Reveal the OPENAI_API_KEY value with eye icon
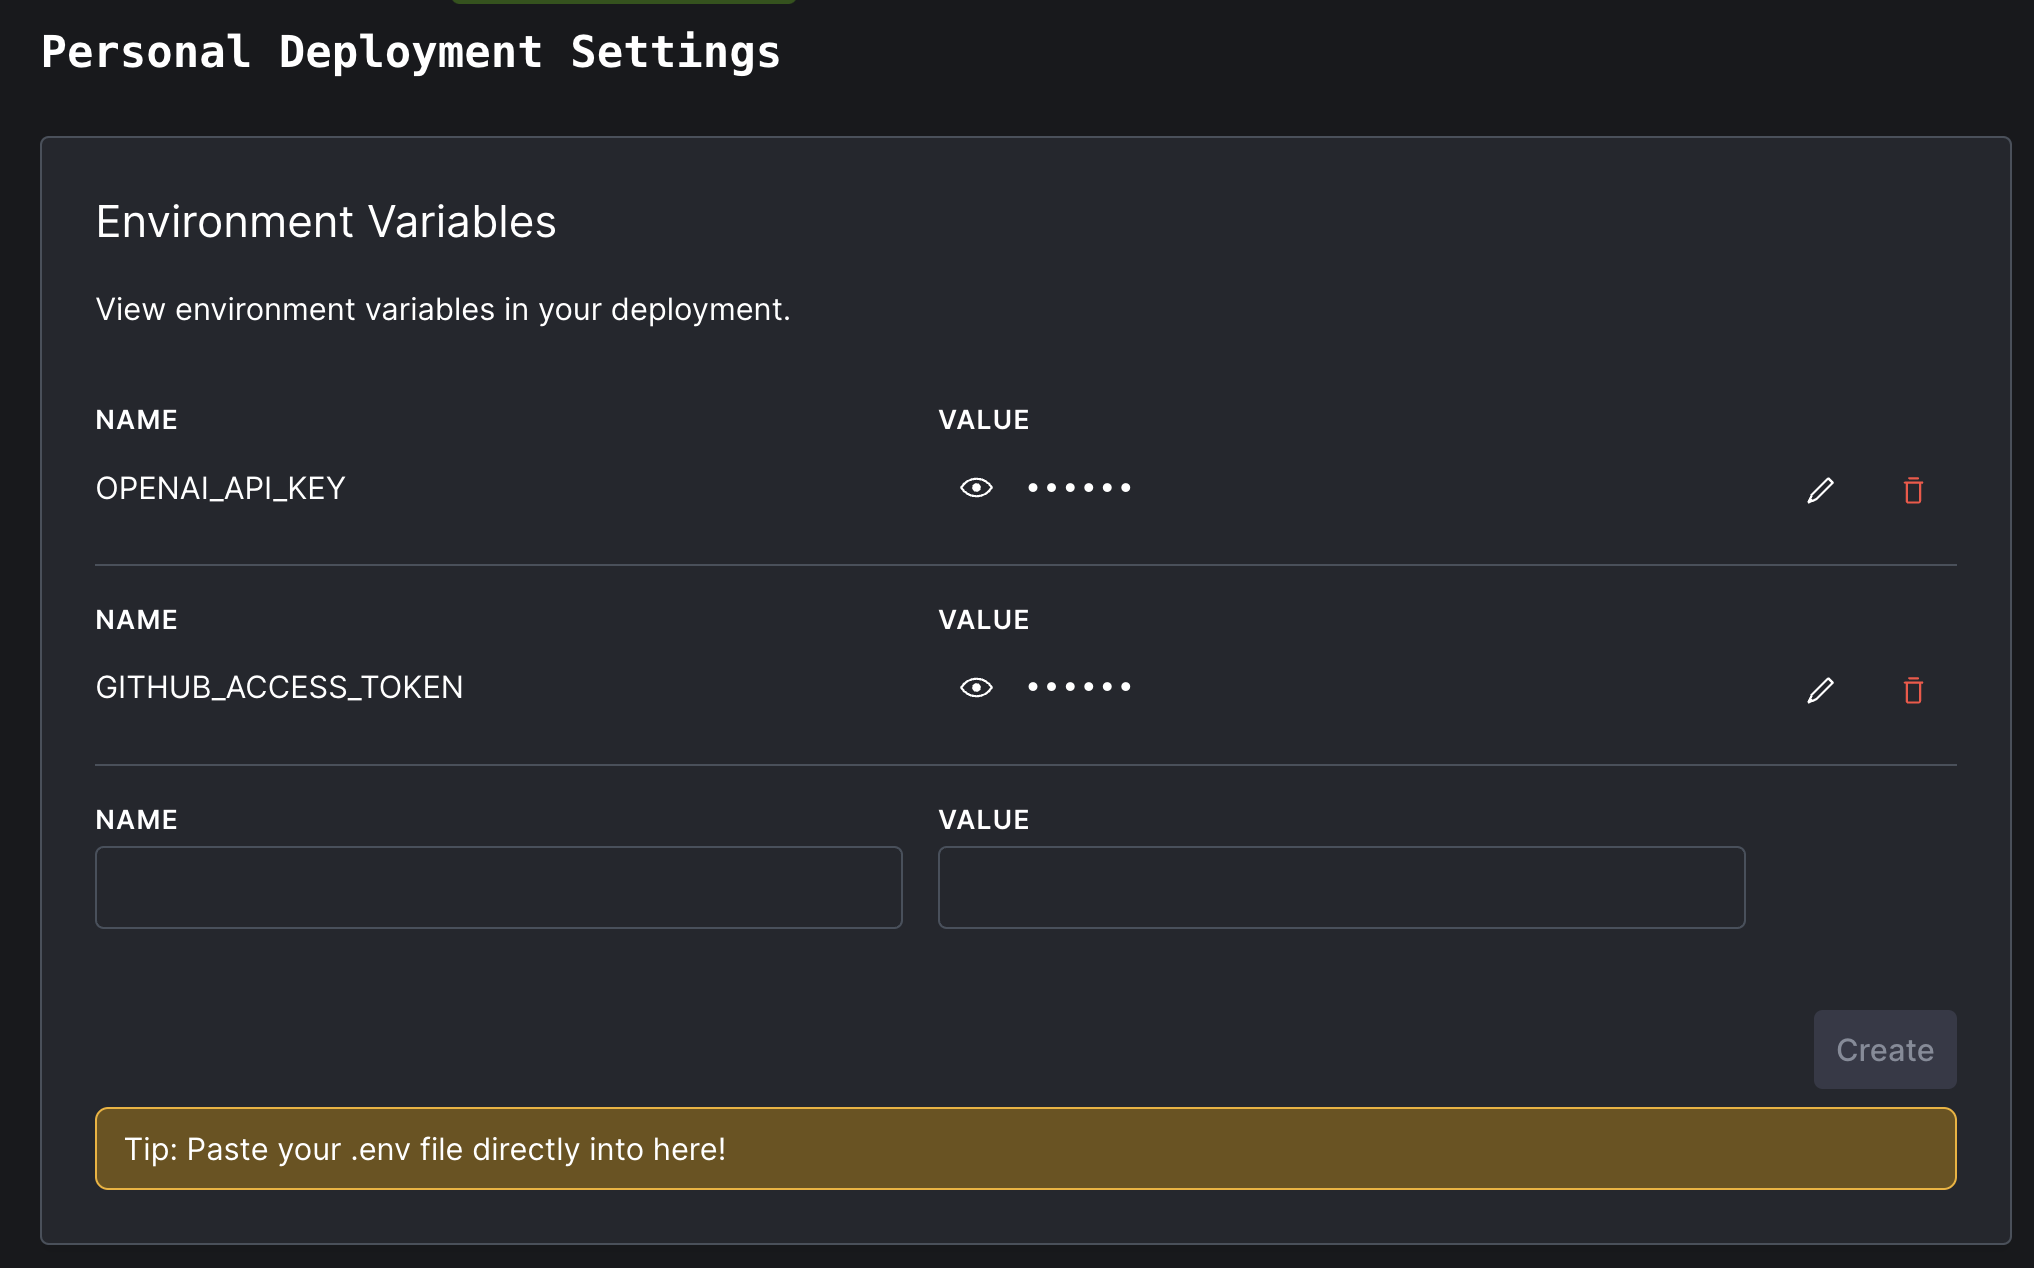Screen dimensions: 2034x1268 pyautogui.click(x=976, y=488)
